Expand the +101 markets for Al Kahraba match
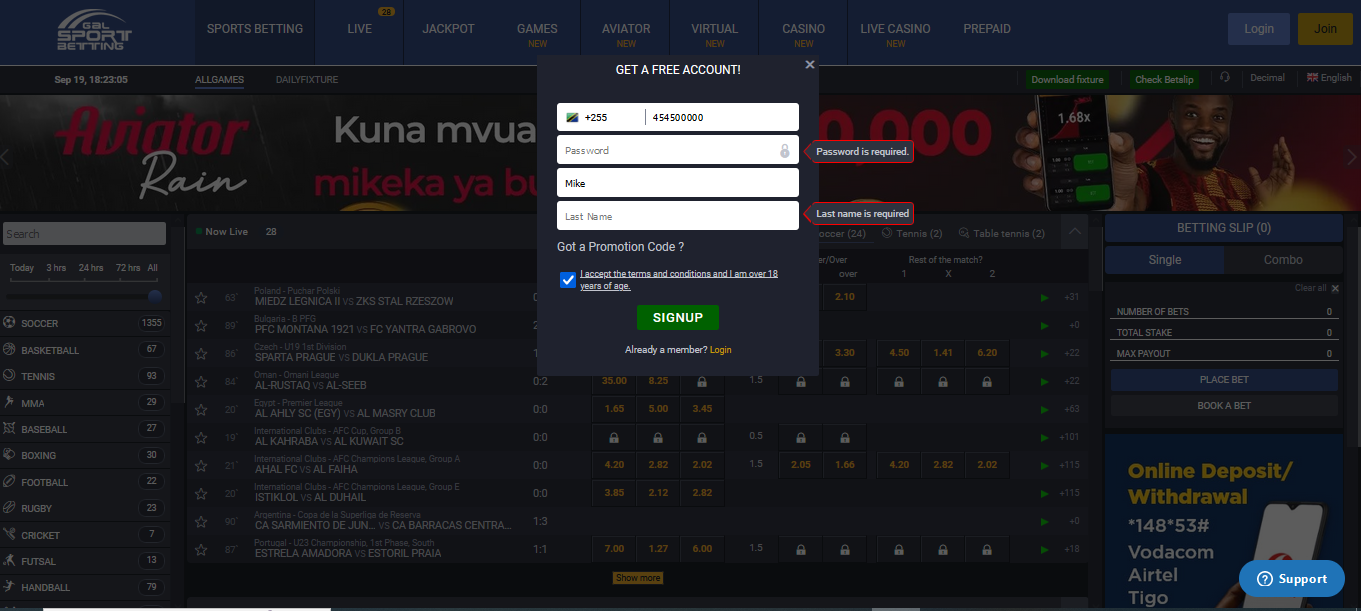This screenshot has height=611, width=1361. 1070,437
